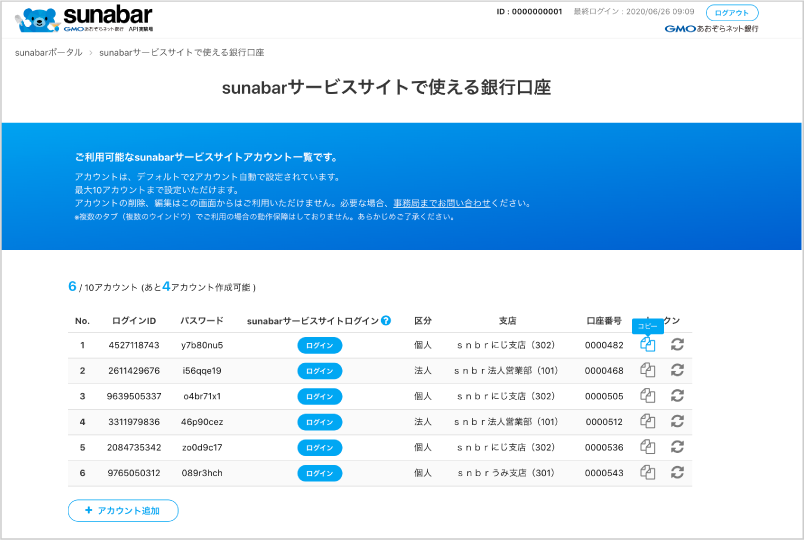Refresh token for account 0000505
Viewport: 804px width, 540px height.
pyautogui.click(x=677, y=395)
